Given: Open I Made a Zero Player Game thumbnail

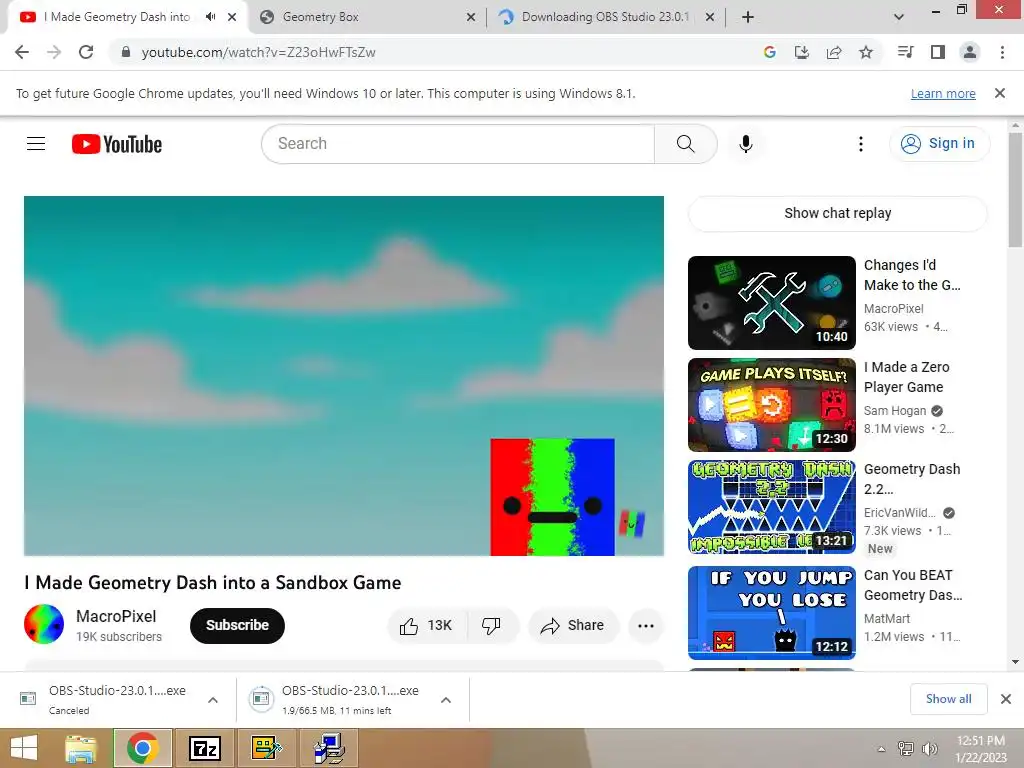Looking at the screenshot, I should [x=771, y=405].
